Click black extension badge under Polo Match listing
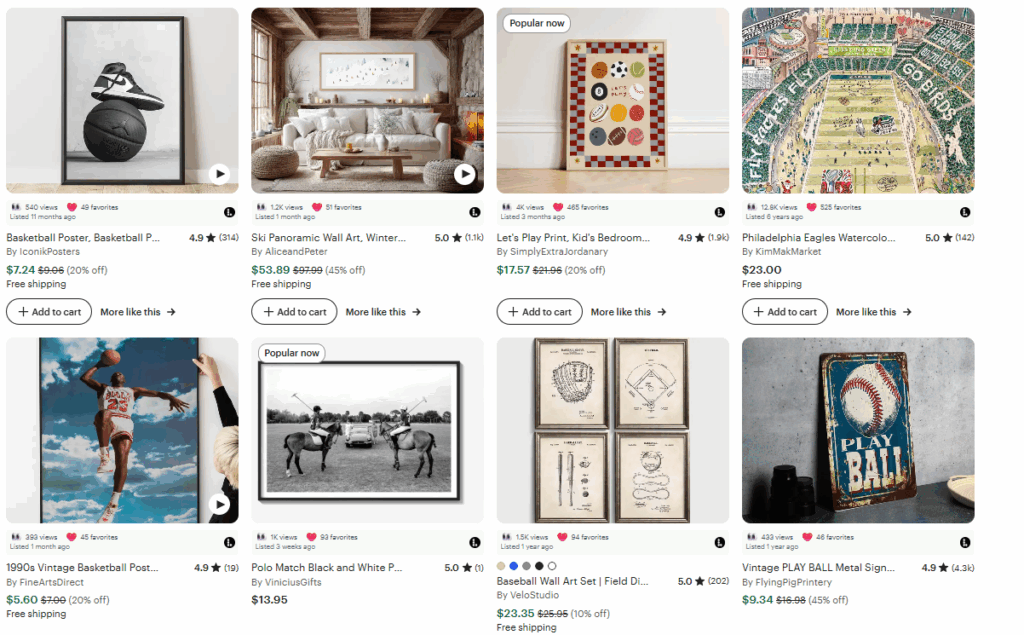Screen dimensions: 1024x635 coord(474,541)
